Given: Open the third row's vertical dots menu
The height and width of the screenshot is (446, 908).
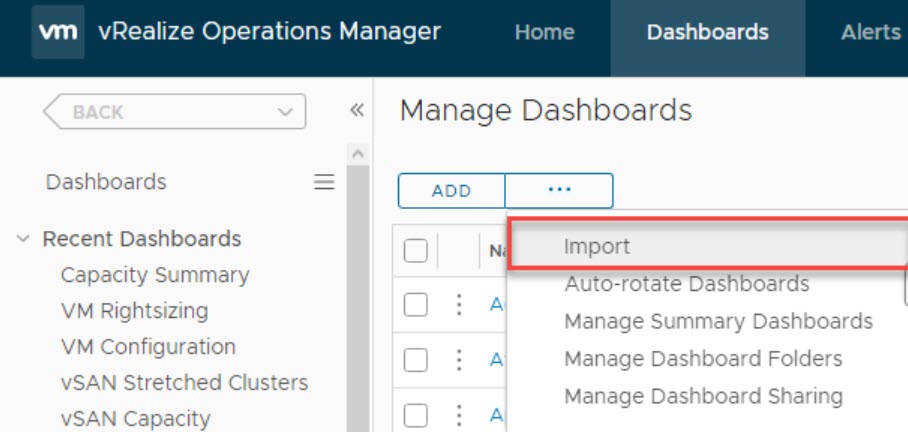Looking at the screenshot, I should (x=459, y=412).
